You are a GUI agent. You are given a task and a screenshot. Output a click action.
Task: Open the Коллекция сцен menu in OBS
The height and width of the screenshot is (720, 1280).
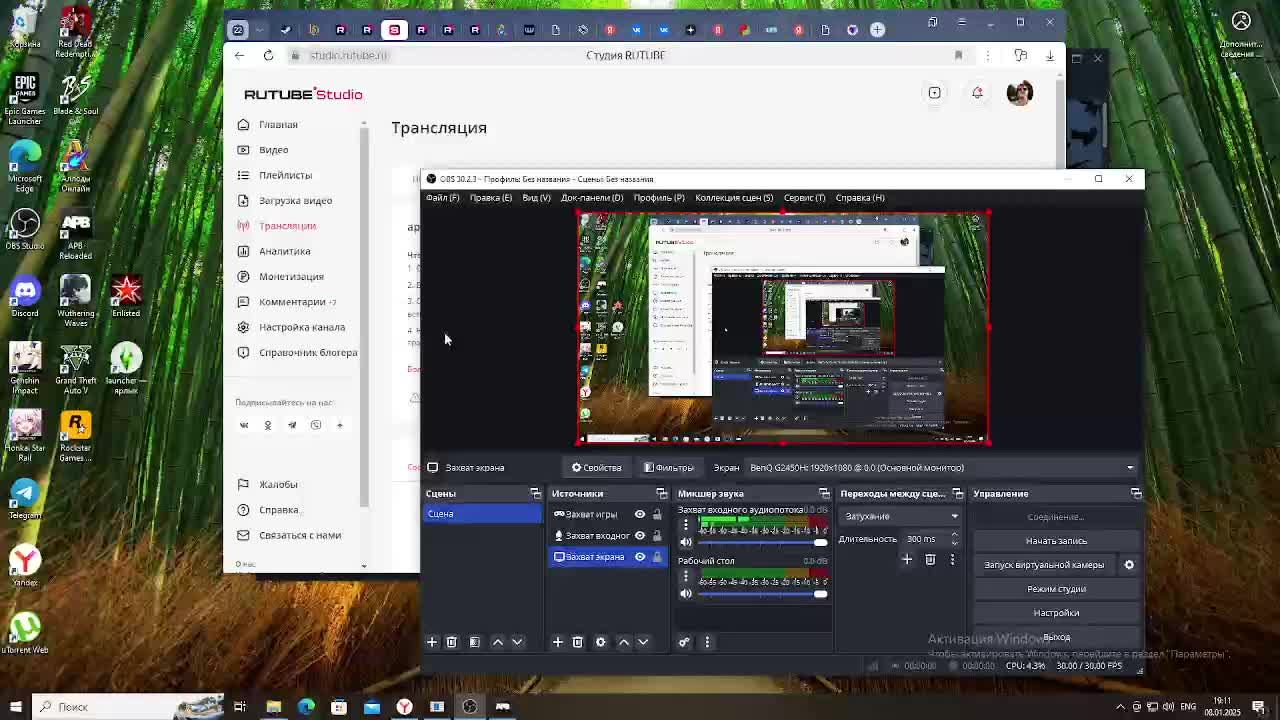tap(734, 198)
